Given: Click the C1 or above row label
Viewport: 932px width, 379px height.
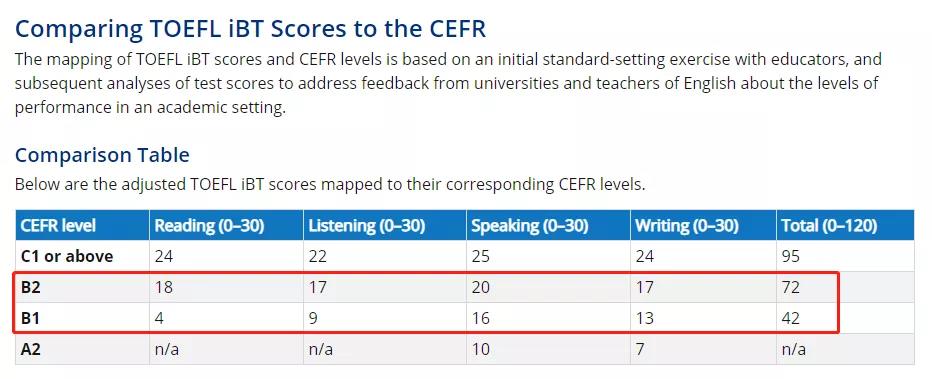Looking at the screenshot, I should (67, 257).
